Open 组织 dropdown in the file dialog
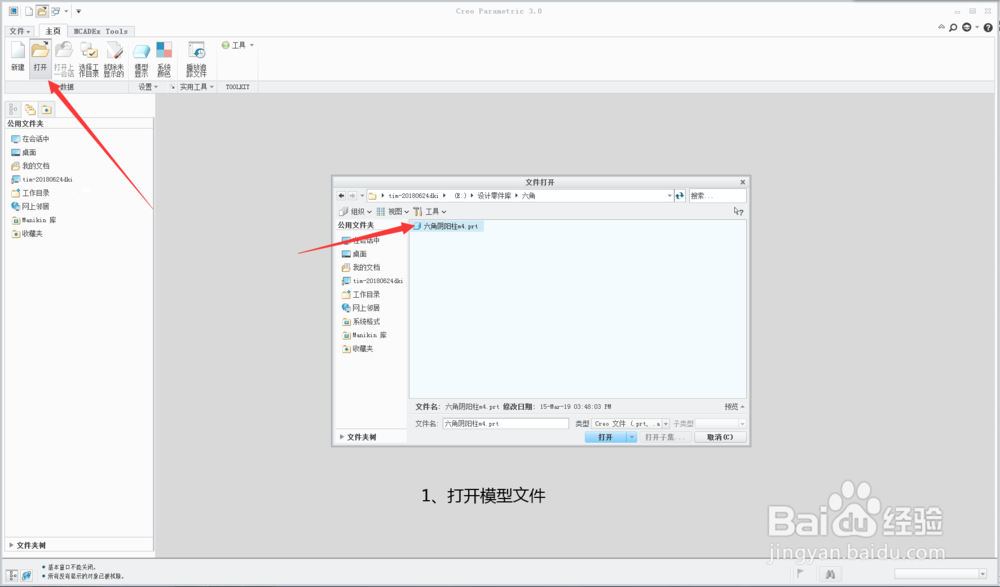The image size is (1000, 587). pos(355,212)
